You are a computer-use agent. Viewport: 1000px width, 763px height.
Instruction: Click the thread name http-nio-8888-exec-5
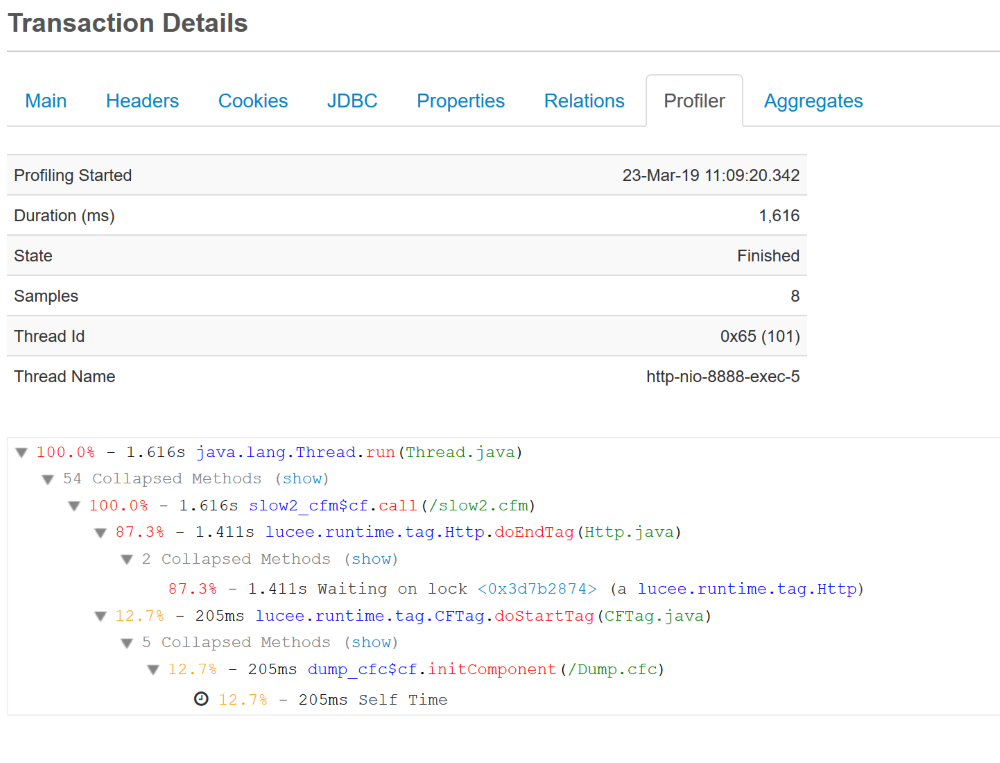pyautogui.click(x=723, y=376)
